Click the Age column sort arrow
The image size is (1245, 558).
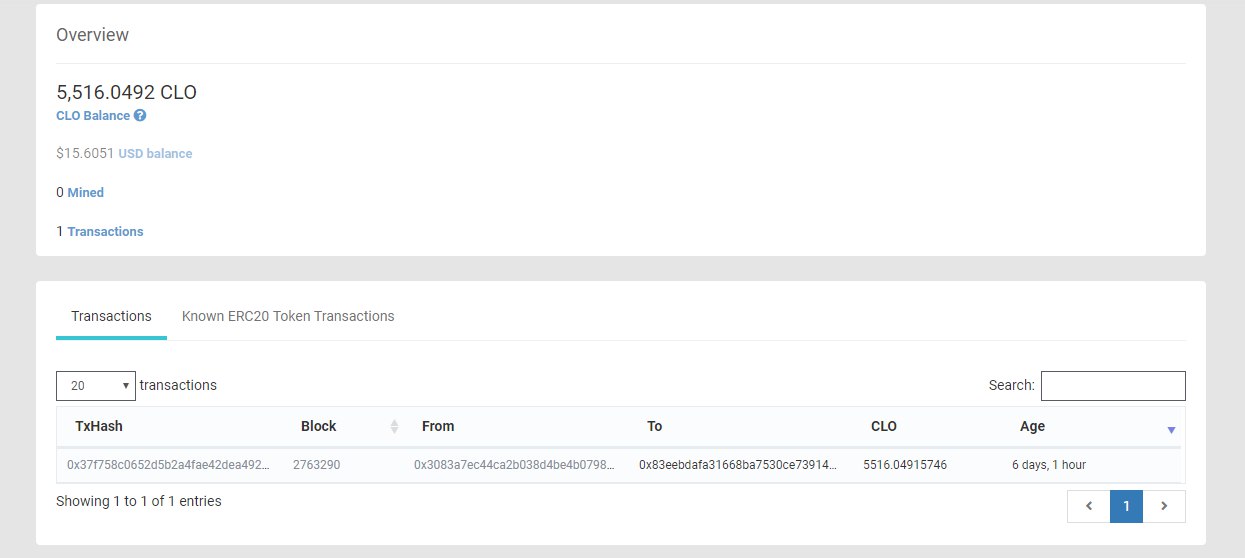(x=1171, y=430)
